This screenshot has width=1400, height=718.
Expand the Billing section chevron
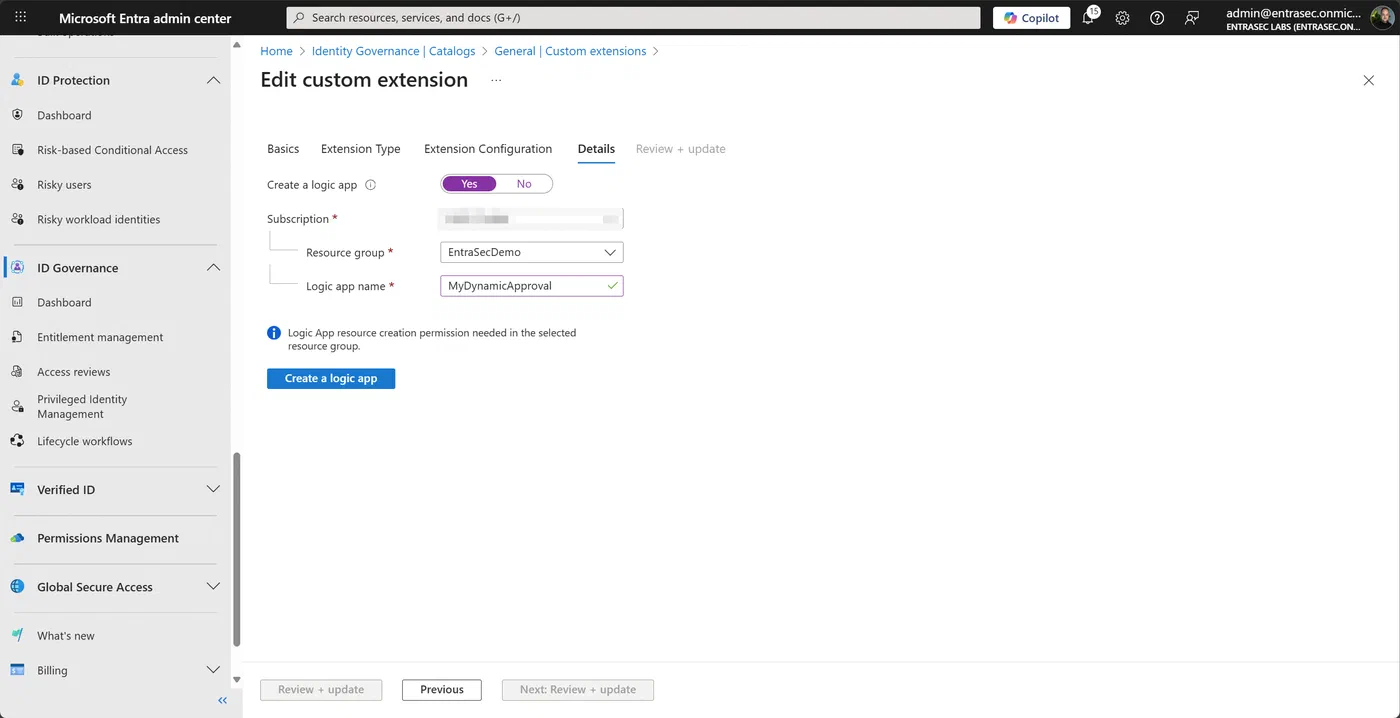tap(213, 670)
